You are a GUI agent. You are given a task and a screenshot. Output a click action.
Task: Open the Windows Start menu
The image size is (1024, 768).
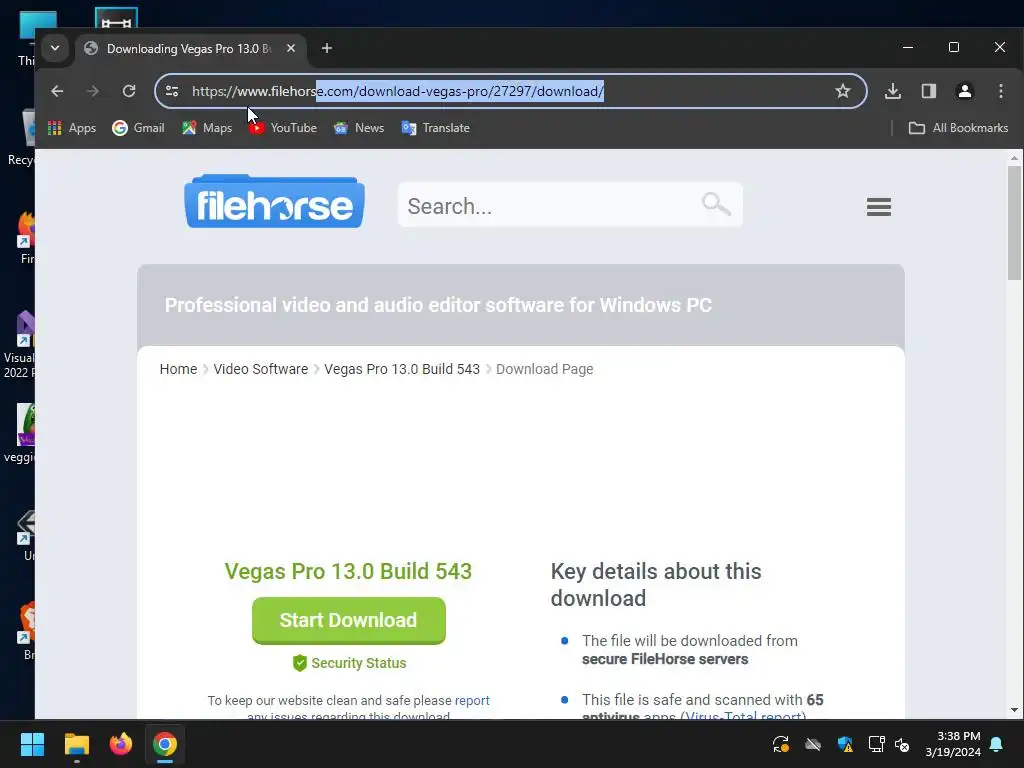click(32, 744)
